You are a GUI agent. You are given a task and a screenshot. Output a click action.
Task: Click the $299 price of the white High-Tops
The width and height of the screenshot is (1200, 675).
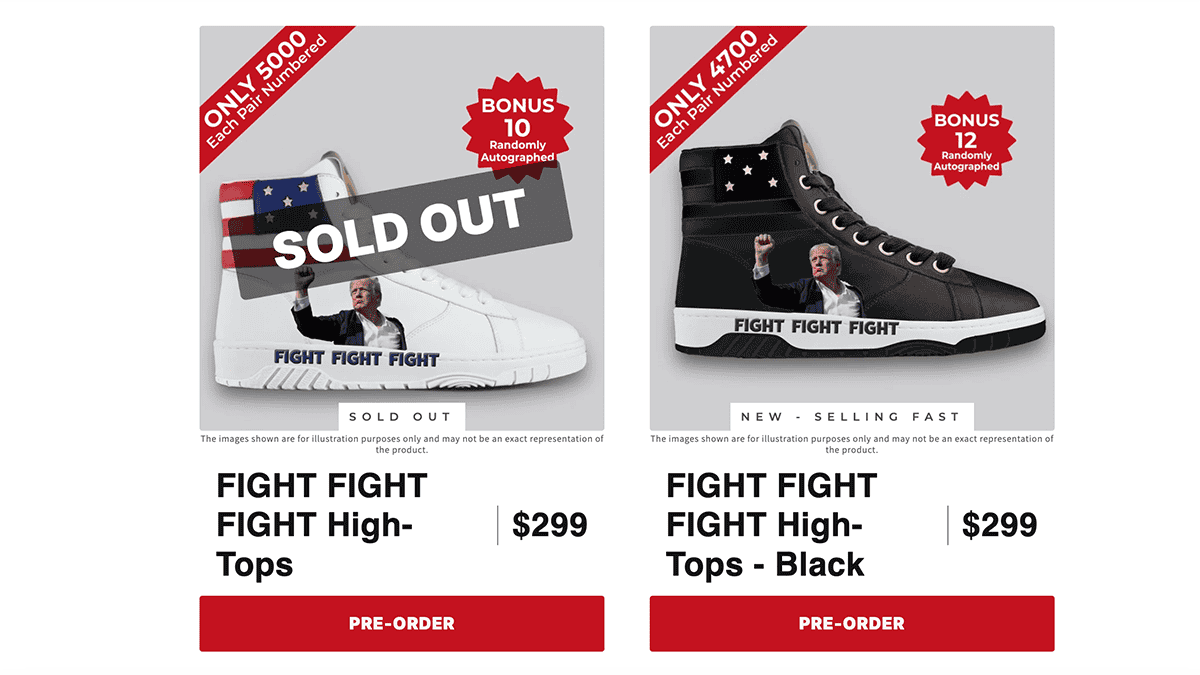click(x=549, y=525)
